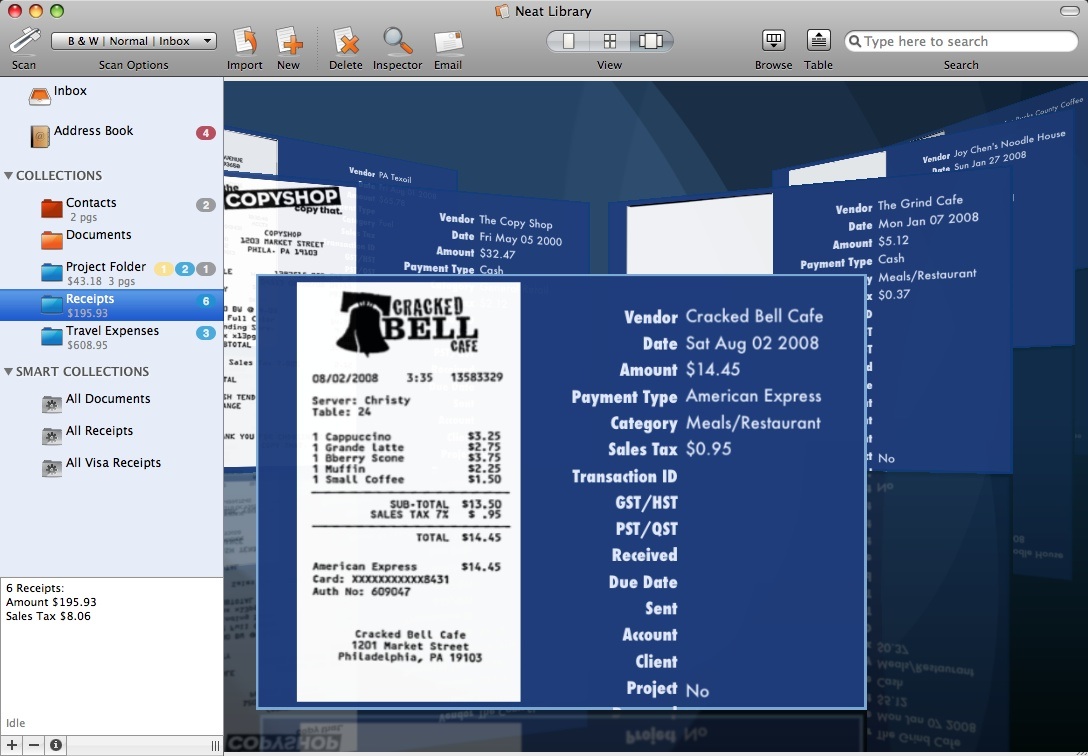Screen dimensions: 1088x756
Task: Click the Cracked Bell Cafe receipt image
Action: coord(409,492)
